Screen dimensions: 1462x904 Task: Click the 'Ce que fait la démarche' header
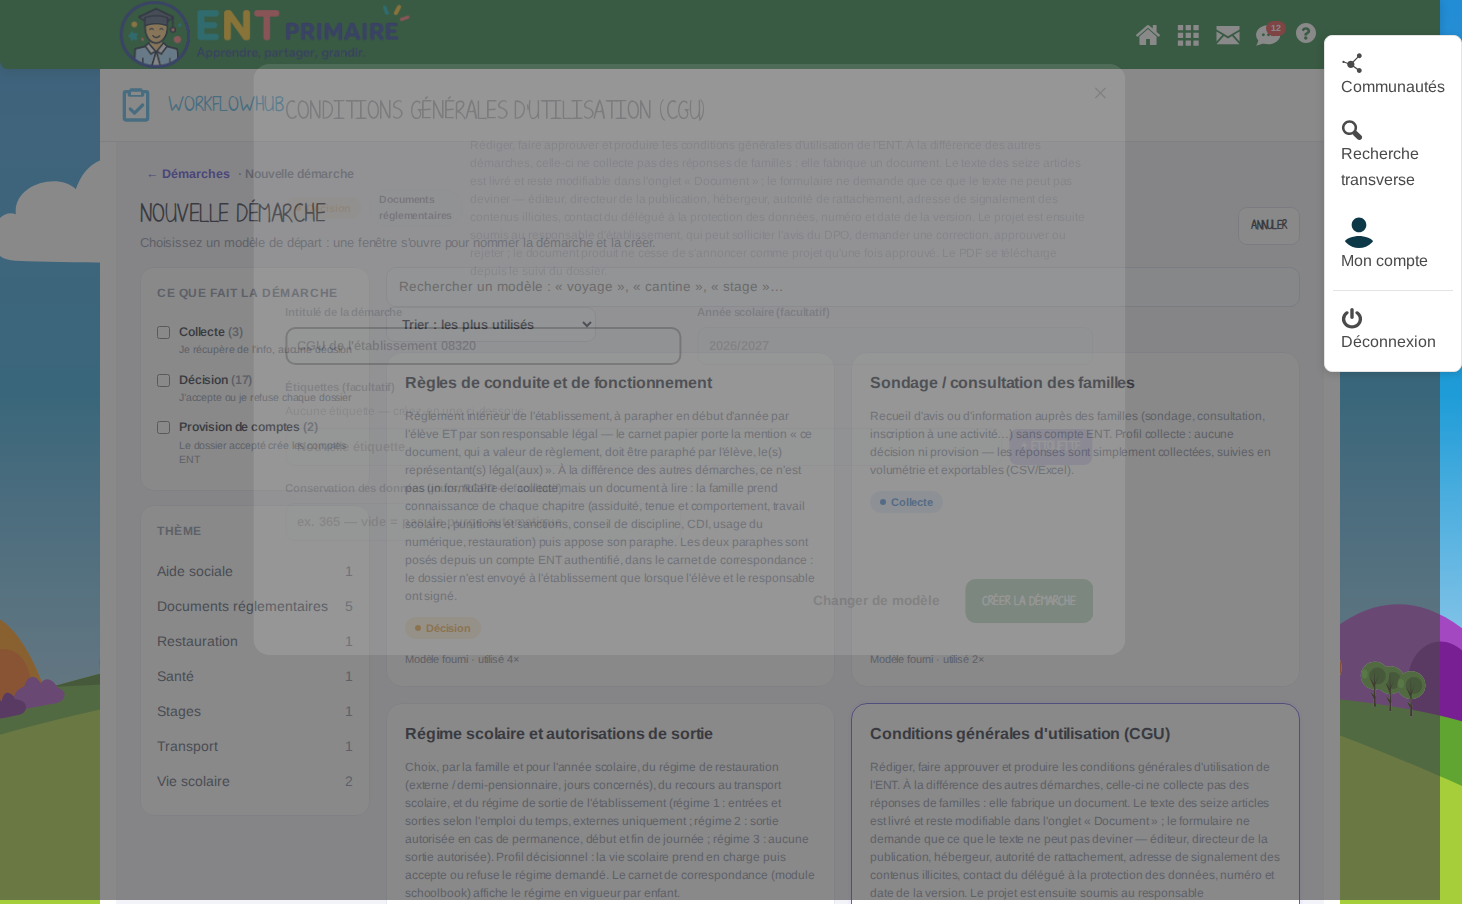click(x=247, y=293)
